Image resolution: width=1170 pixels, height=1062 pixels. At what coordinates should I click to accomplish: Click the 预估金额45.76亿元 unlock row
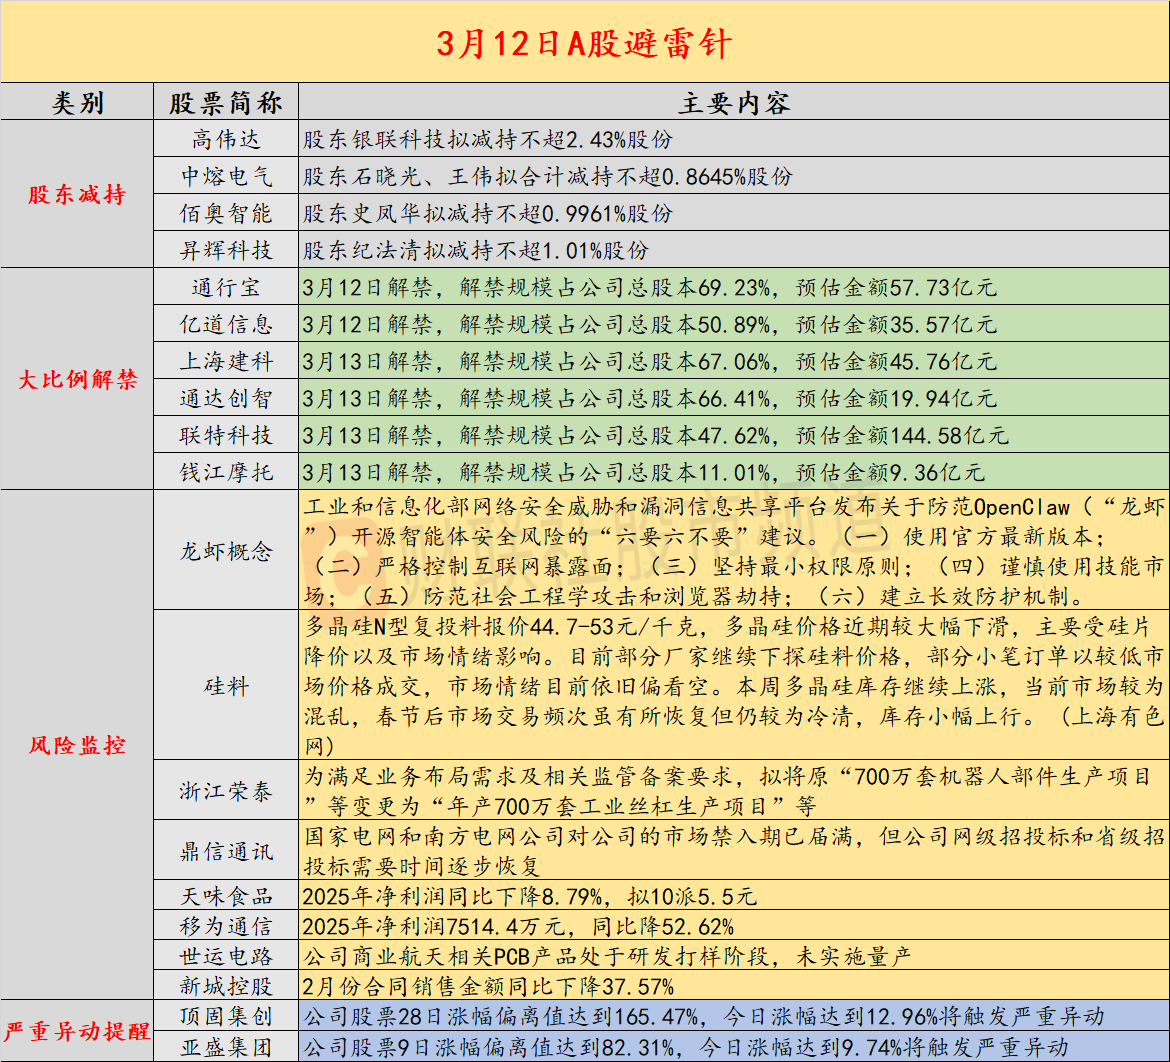(734, 361)
